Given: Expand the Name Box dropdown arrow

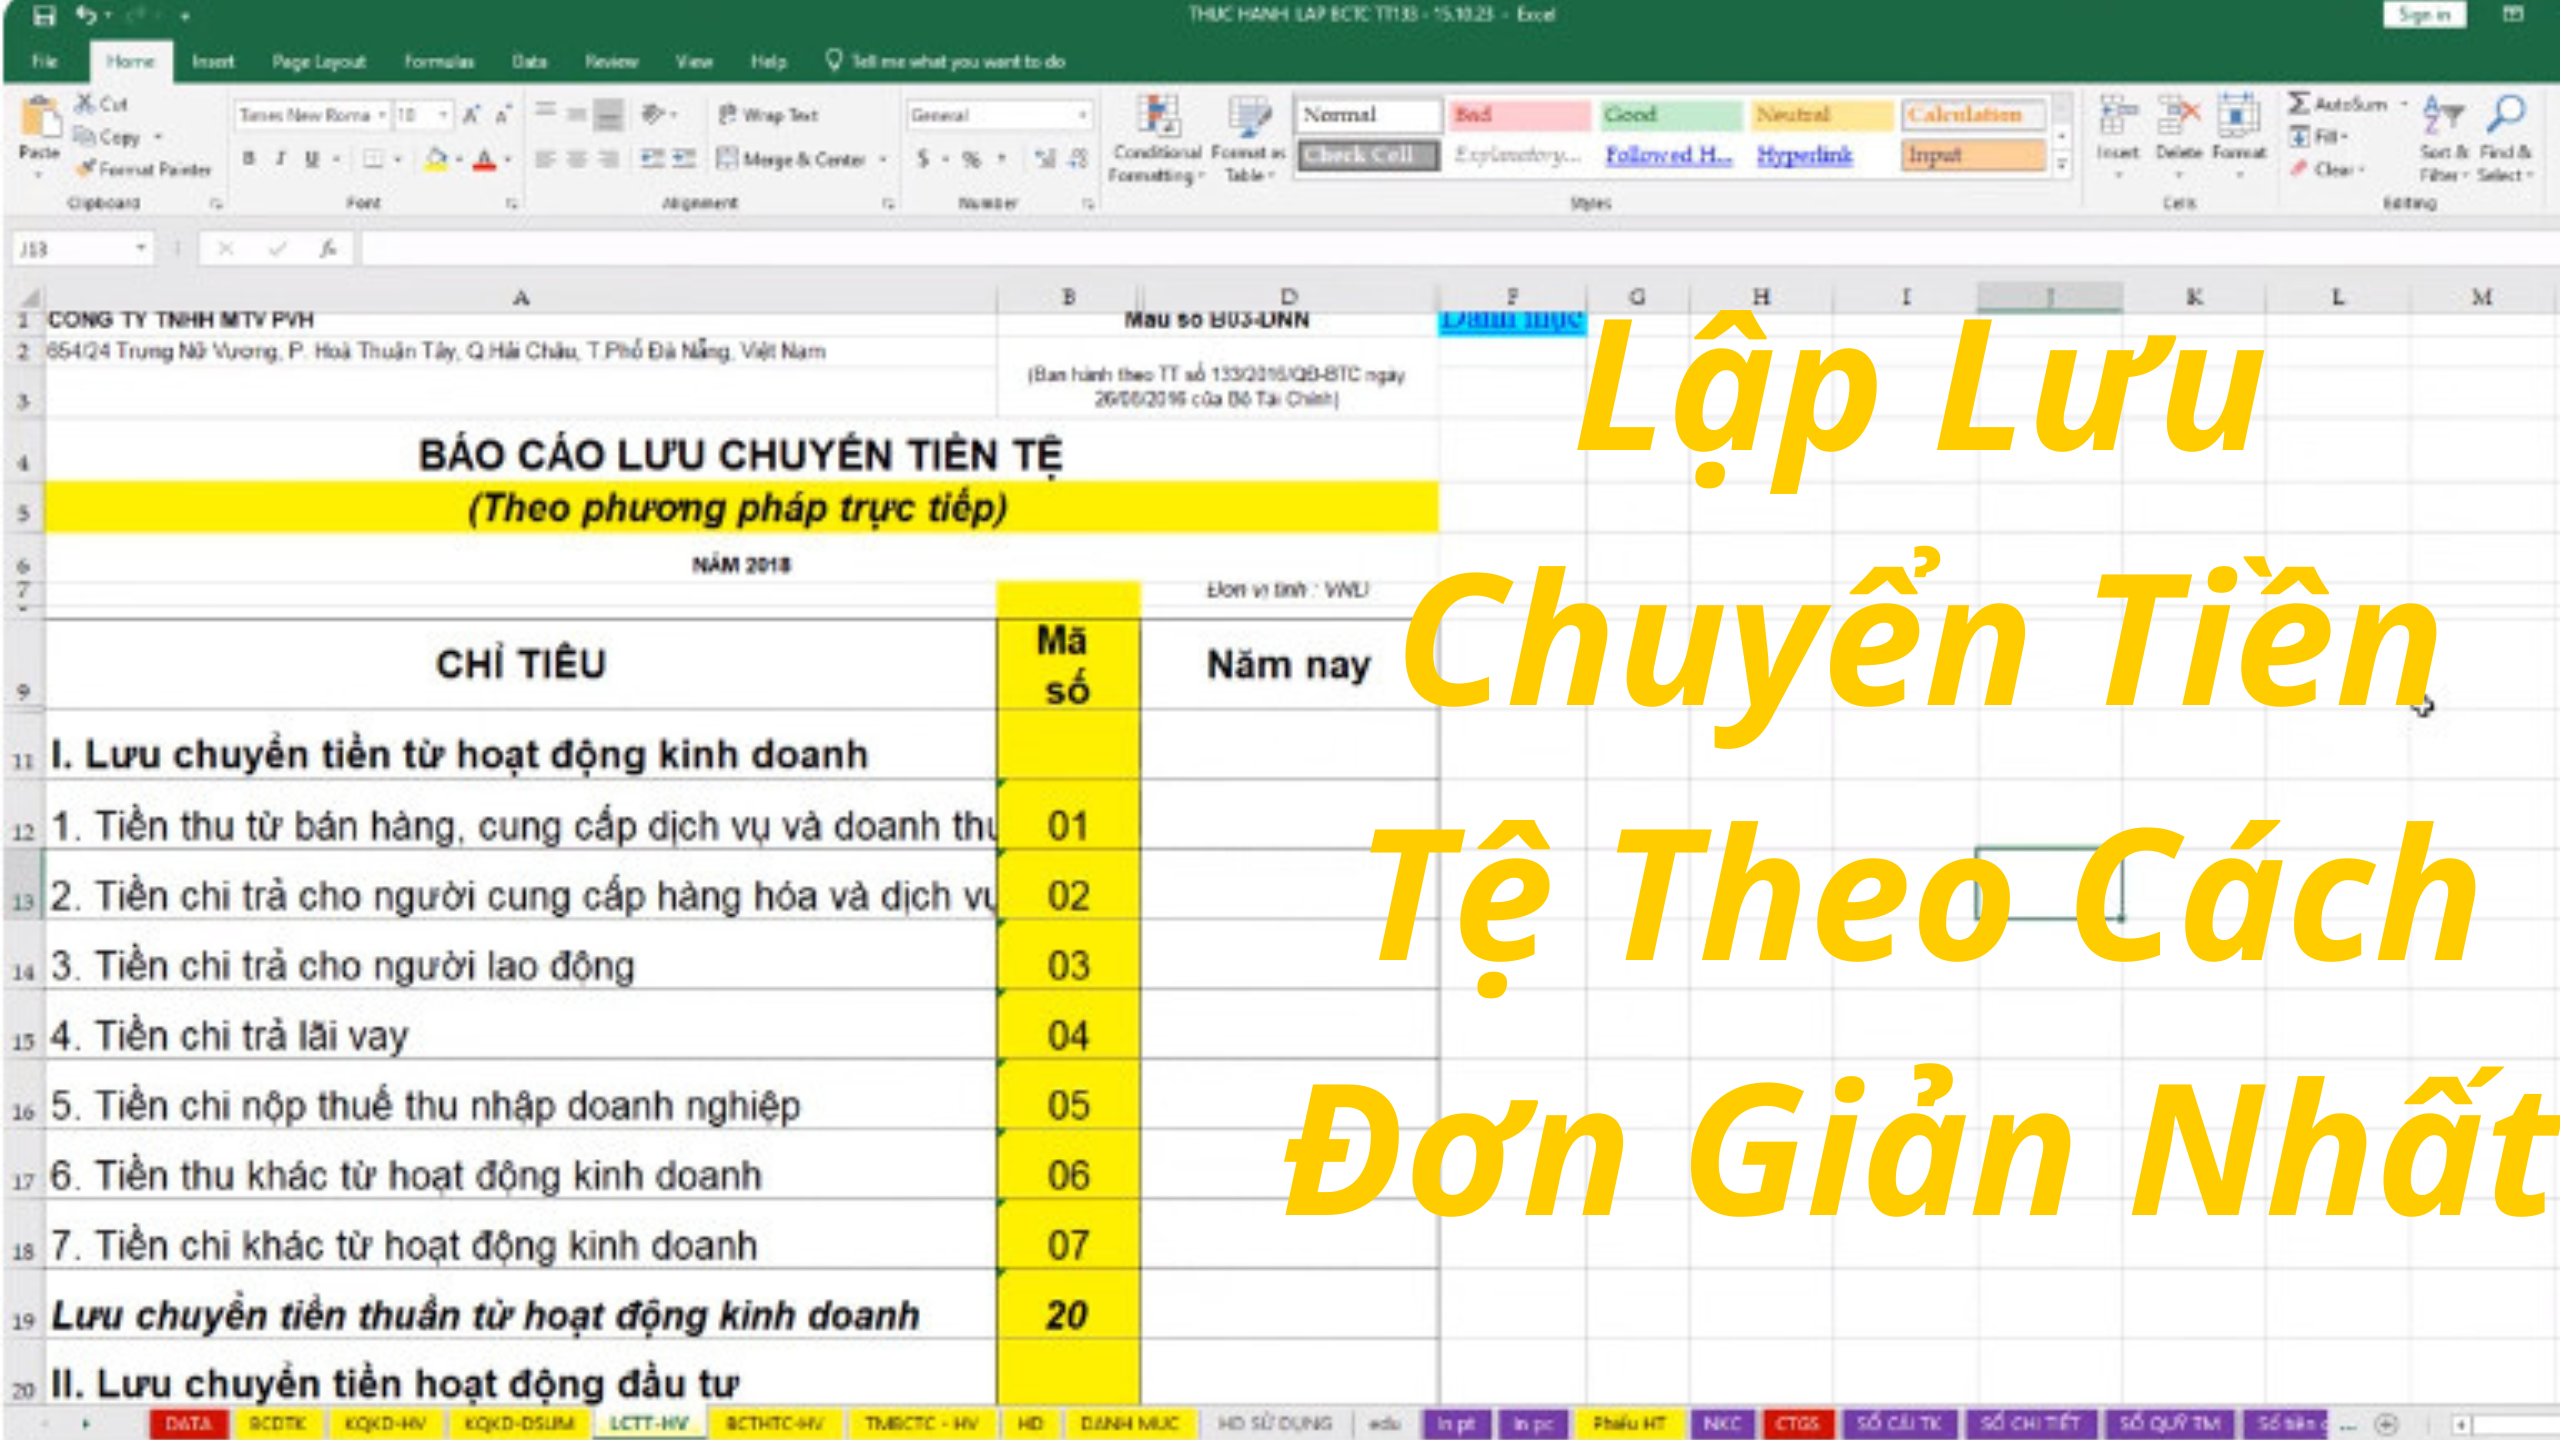Looking at the screenshot, I should tap(141, 249).
